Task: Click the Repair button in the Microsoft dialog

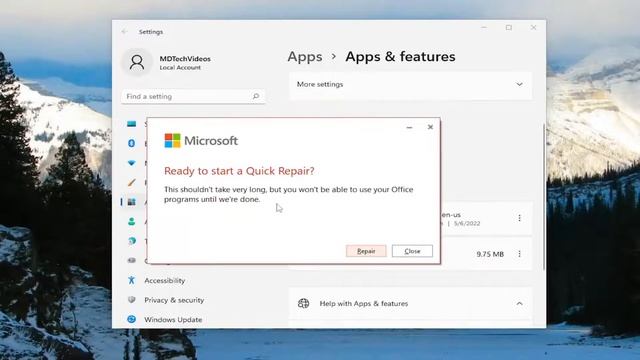Action: click(x=366, y=251)
